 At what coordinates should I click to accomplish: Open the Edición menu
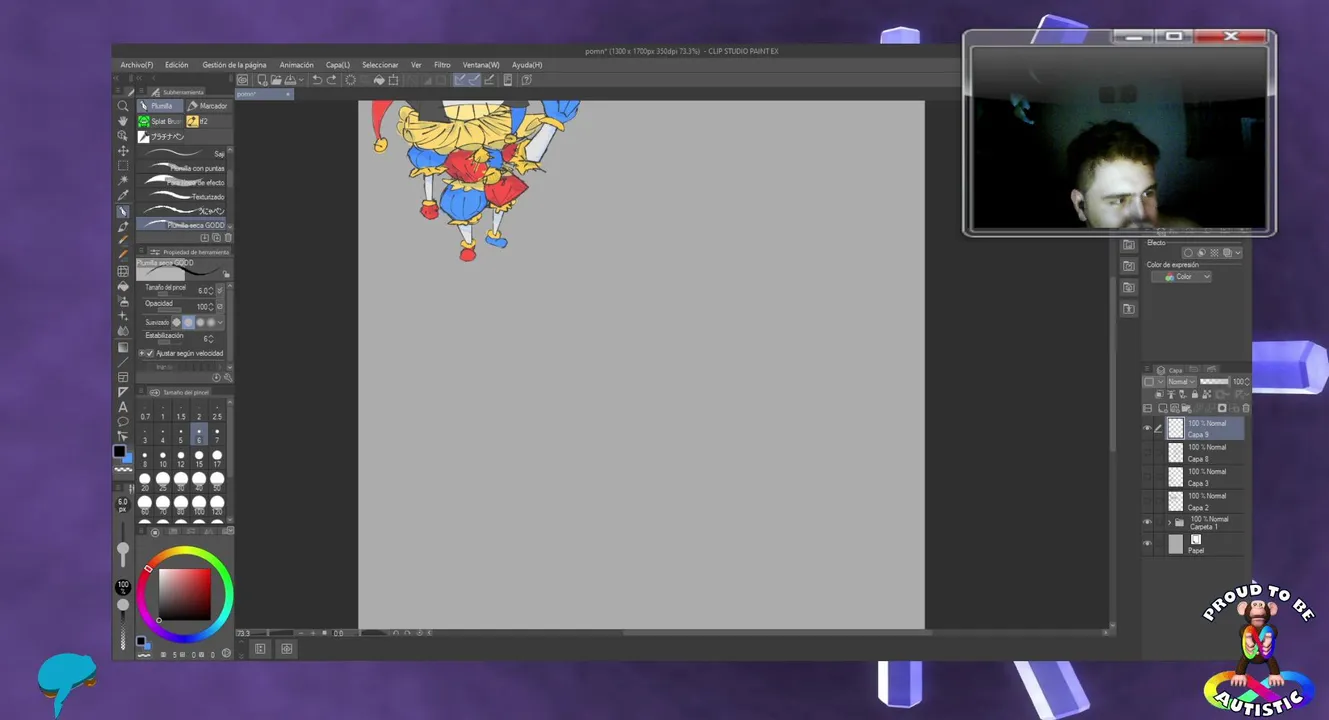177,65
